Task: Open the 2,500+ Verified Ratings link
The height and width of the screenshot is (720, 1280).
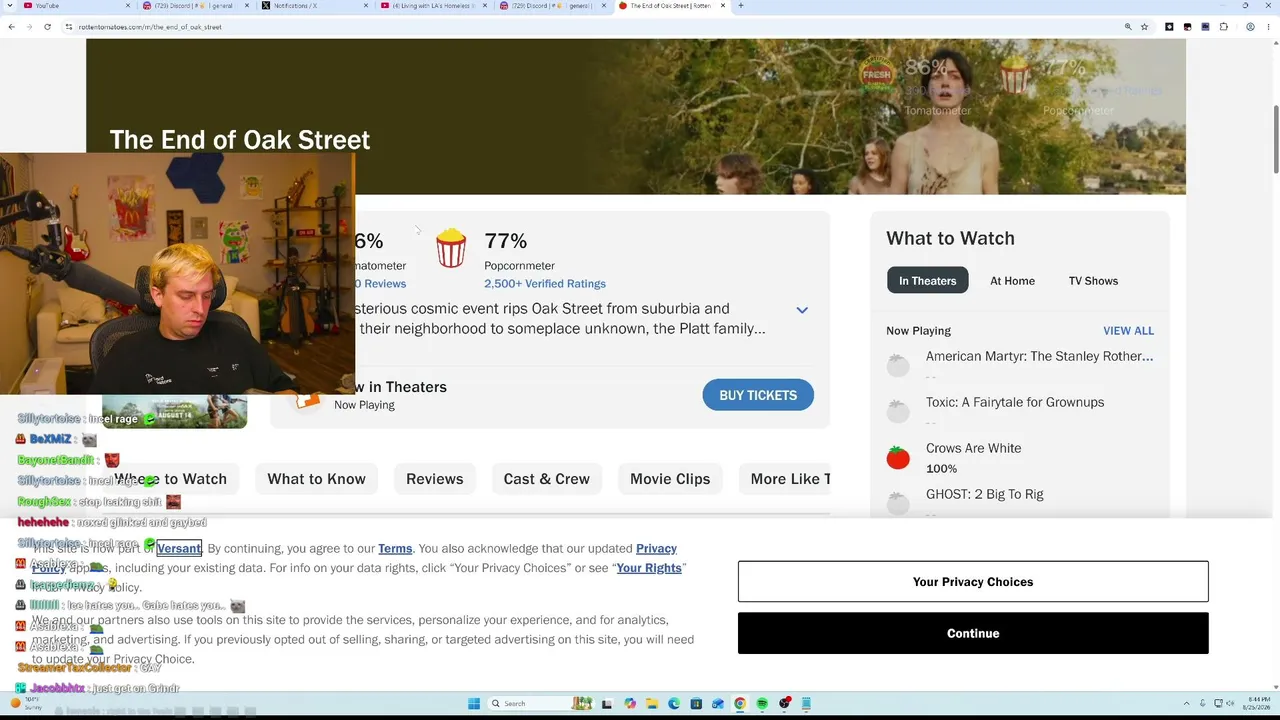Action: click(x=545, y=284)
